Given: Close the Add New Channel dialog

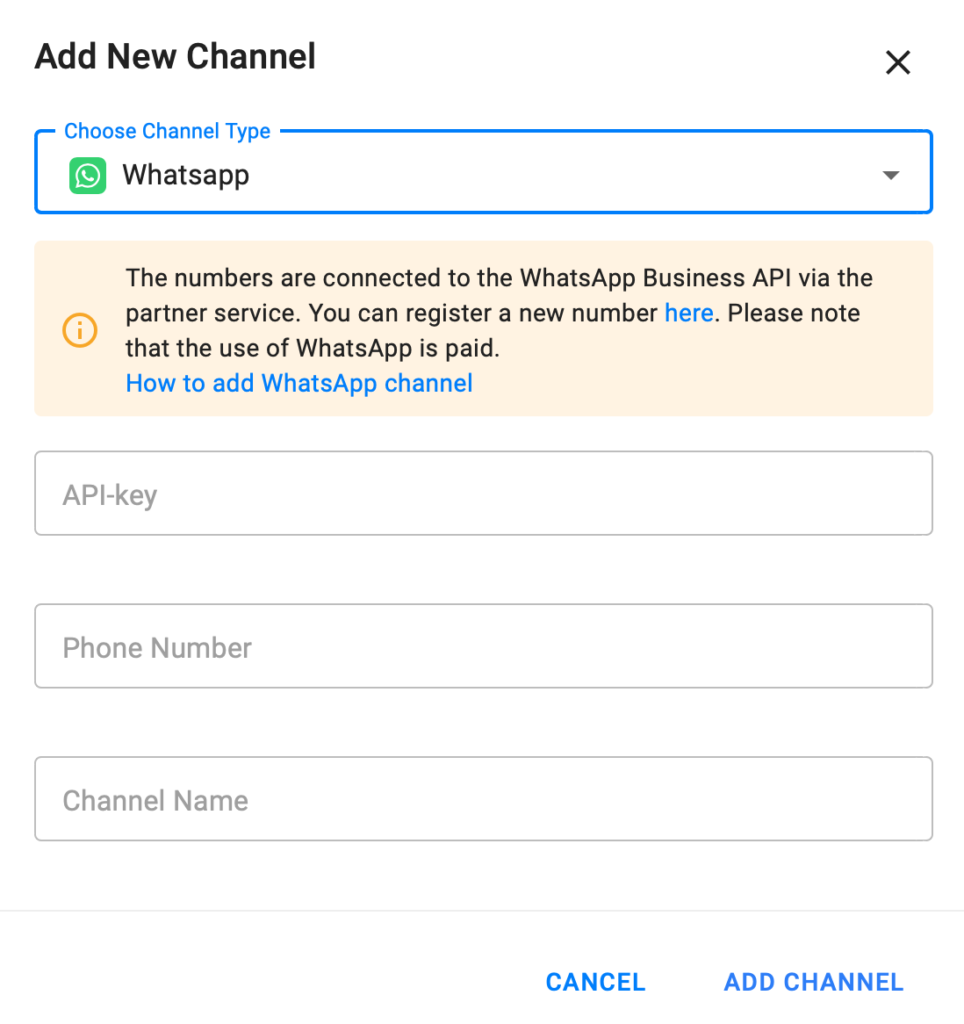Looking at the screenshot, I should (x=897, y=63).
